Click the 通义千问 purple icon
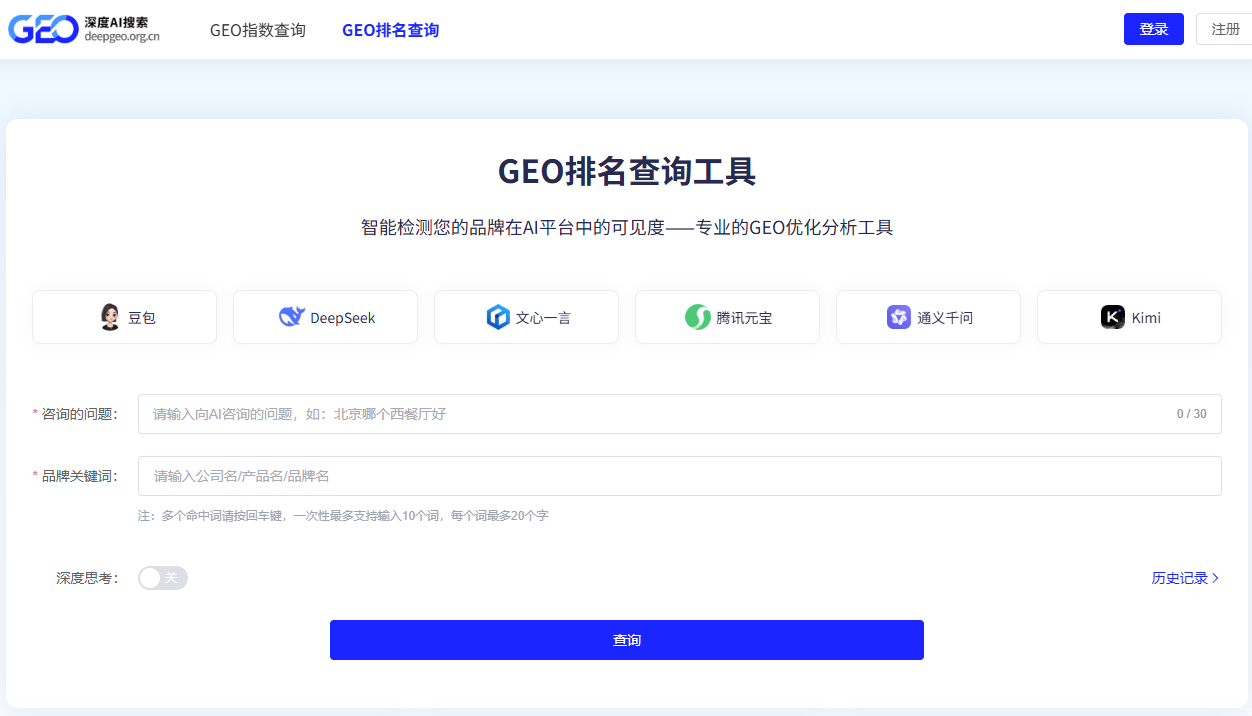 click(899, 317)
